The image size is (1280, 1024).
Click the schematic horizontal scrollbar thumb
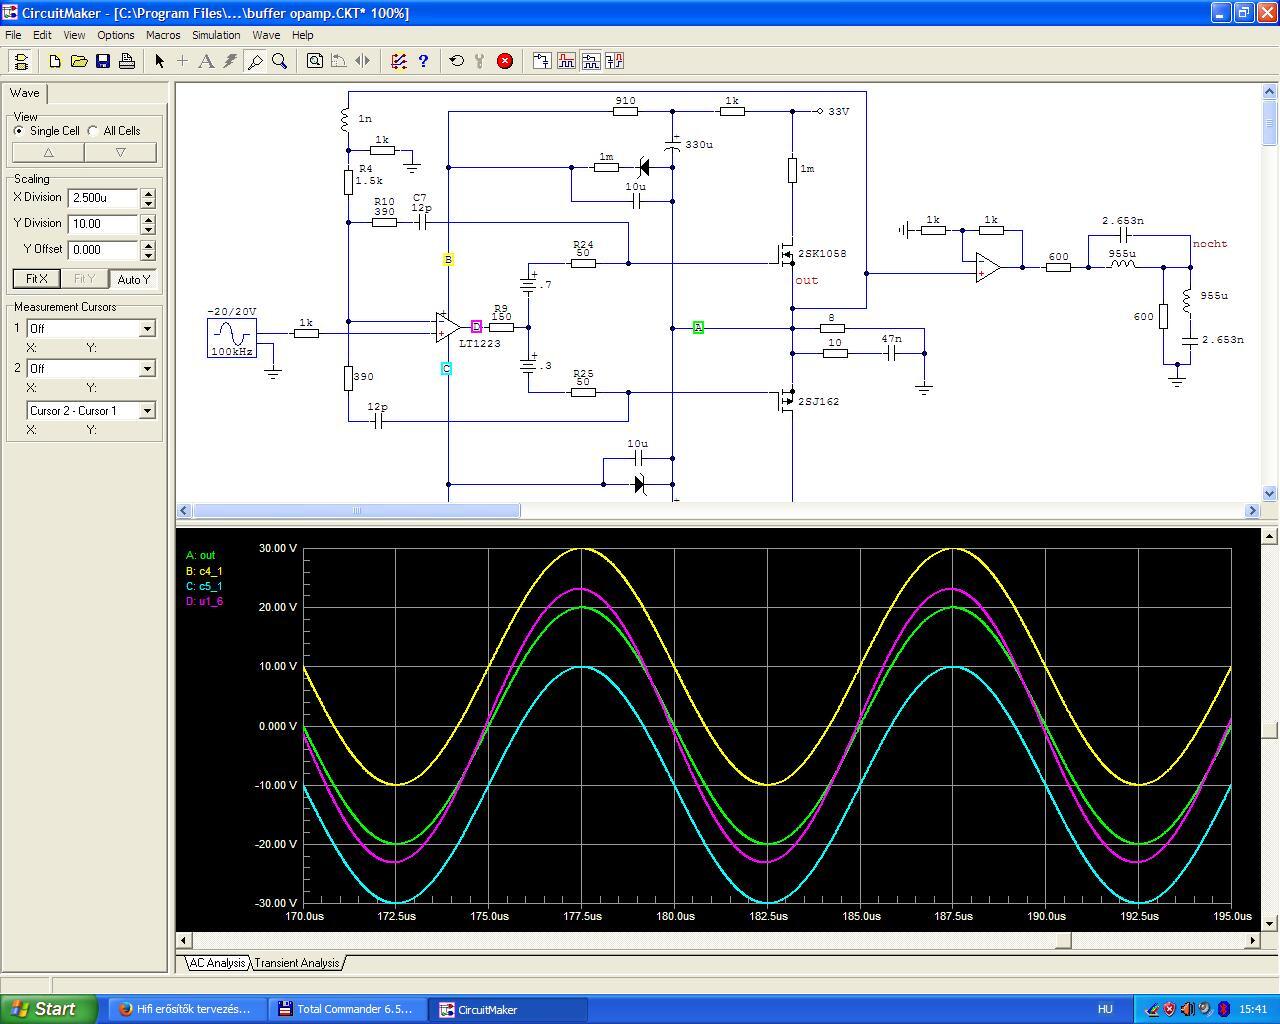tap(356, 511)
